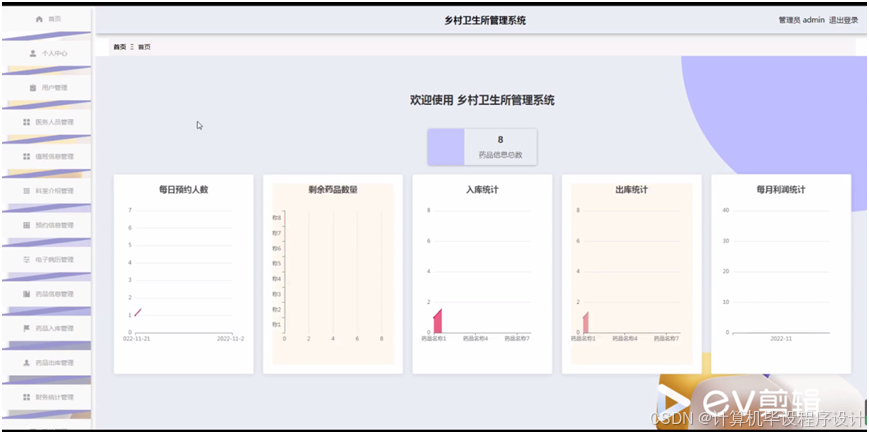Go to 财务统计管理 in the sidebar
869x434 pixels.
tap(47, 397)
